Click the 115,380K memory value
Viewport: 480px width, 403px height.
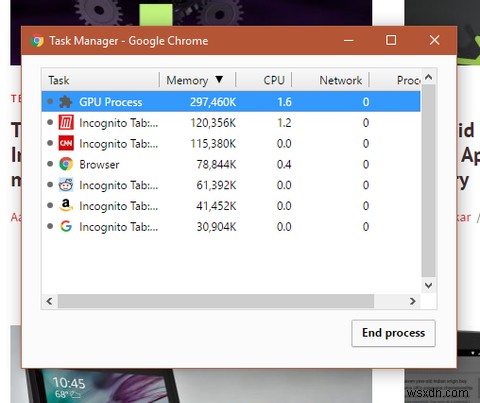click(x=213, y=144)
